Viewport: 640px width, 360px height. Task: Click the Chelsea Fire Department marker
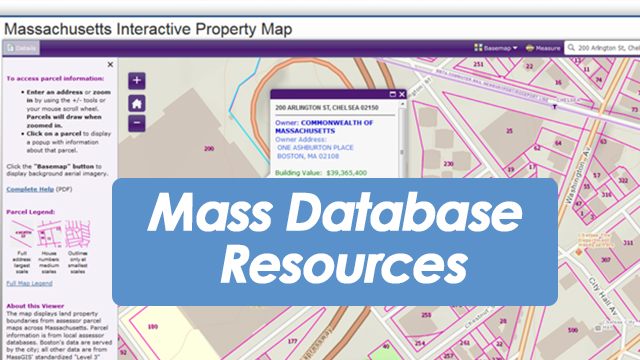(x=578, y=253)
